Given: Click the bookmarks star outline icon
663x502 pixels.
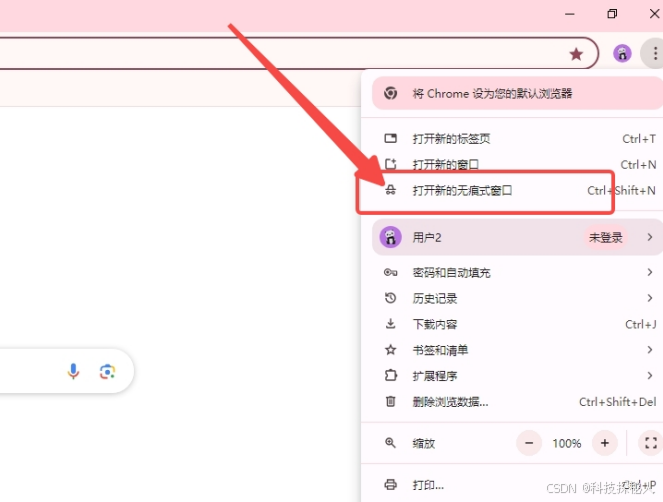Looking at the screenshot, I should [x=390, y=350].
